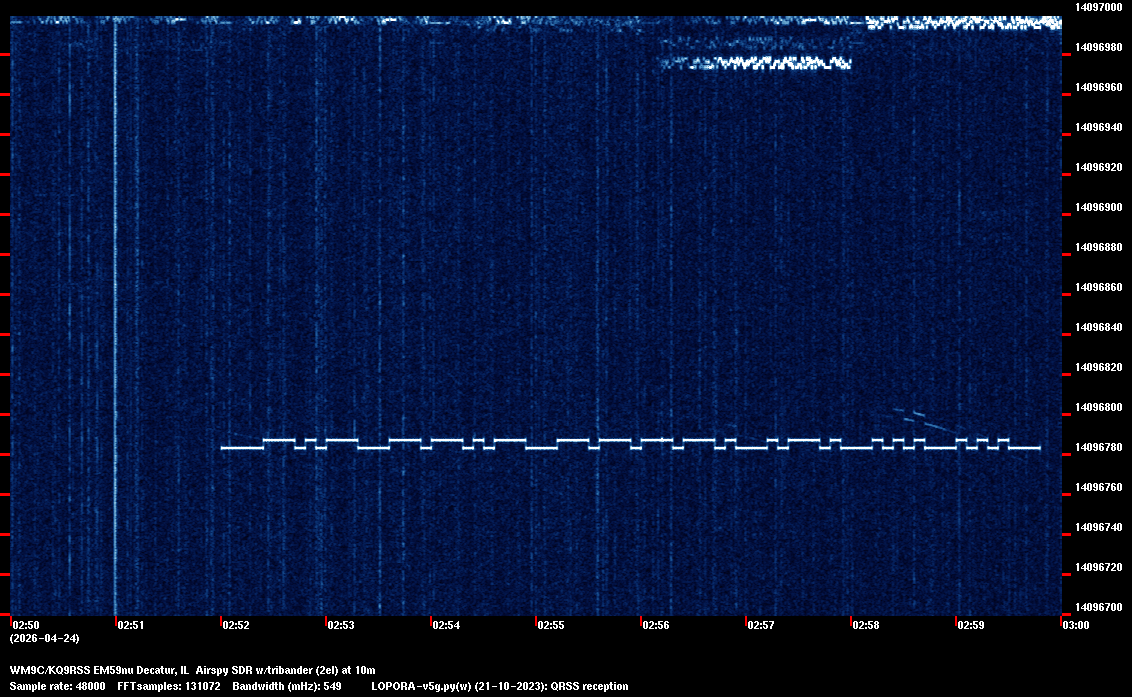Screen dimensions: 1132x697
Task: Select the 02:55 time marker
Action: (x=551, y=625)
